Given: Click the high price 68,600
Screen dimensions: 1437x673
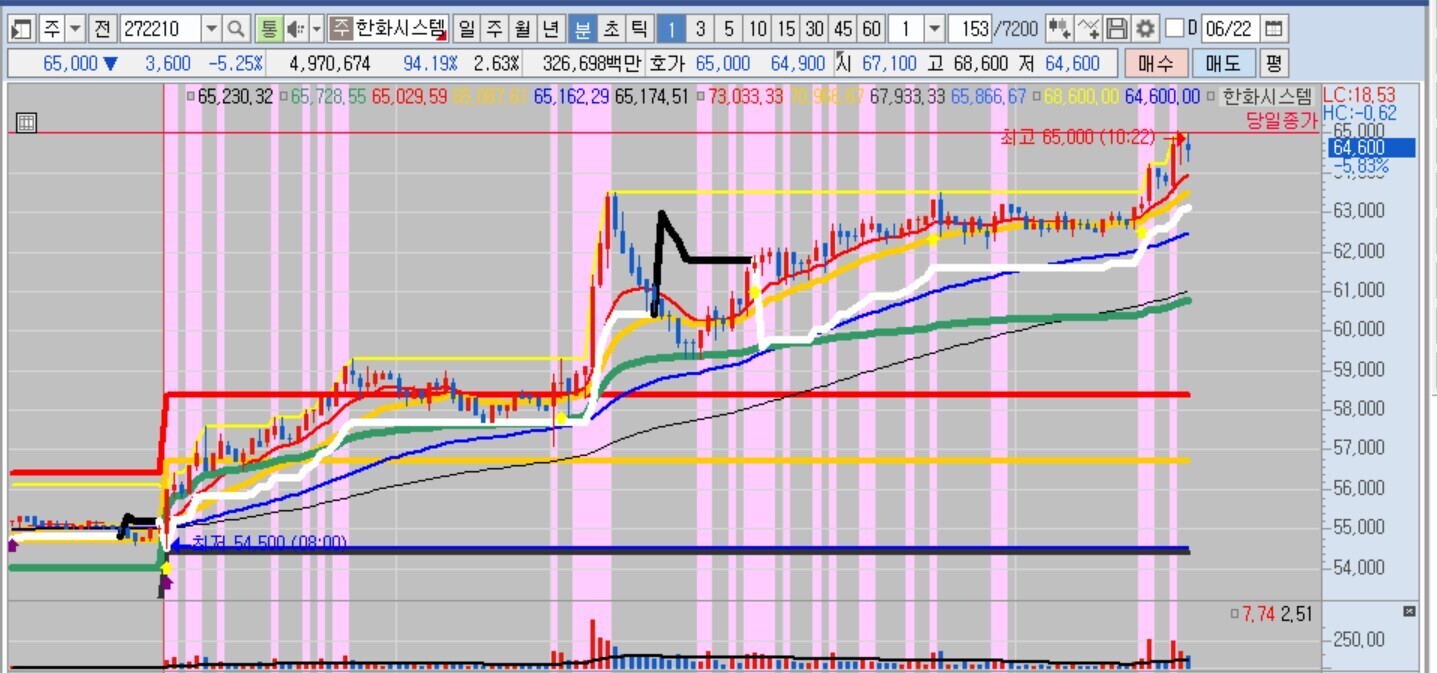Looking at the screenshot, I should tap(981, 64).
